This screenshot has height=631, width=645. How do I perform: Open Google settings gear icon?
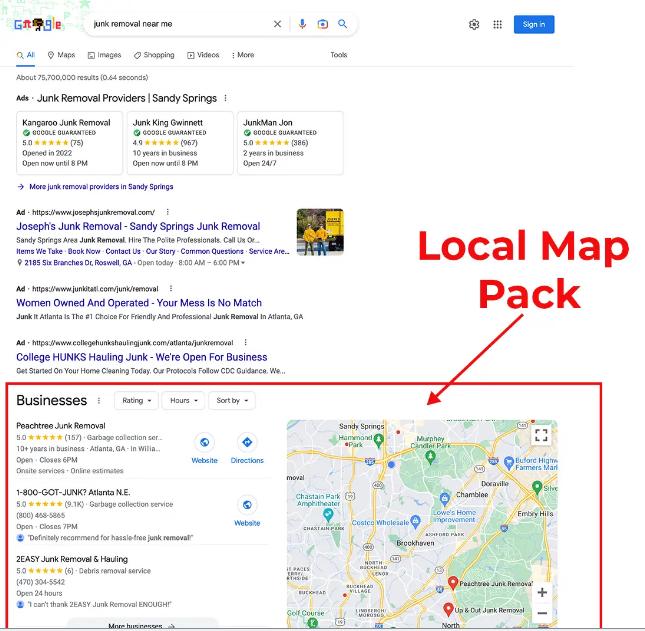[x=474, y=24]
